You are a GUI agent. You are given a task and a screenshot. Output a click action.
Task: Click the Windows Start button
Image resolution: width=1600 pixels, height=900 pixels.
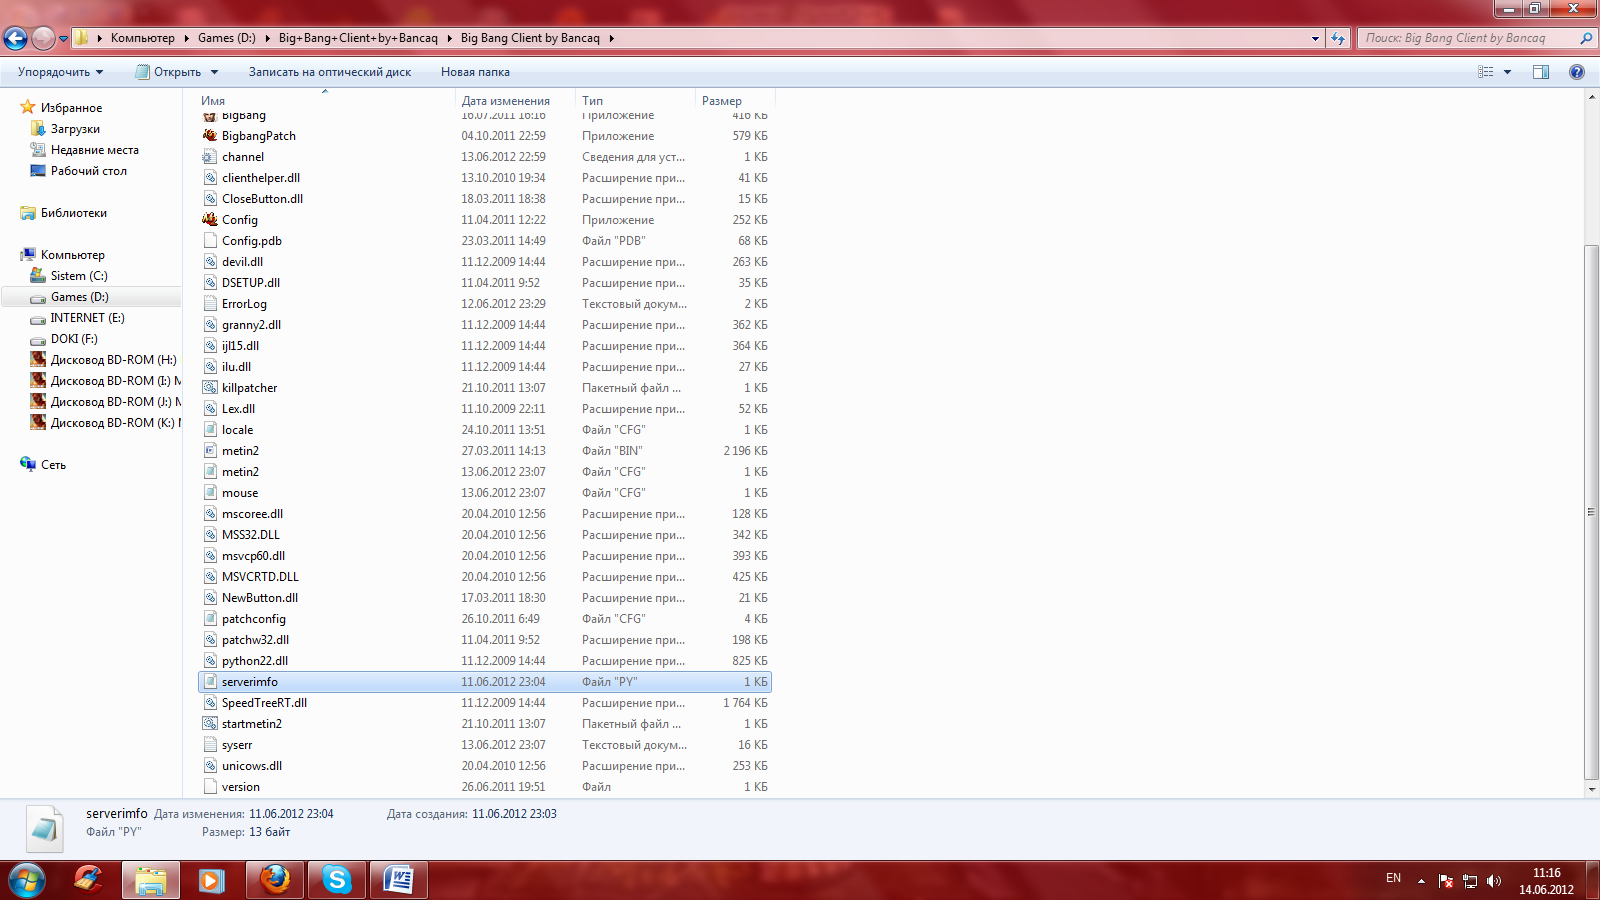coord(27,880)
